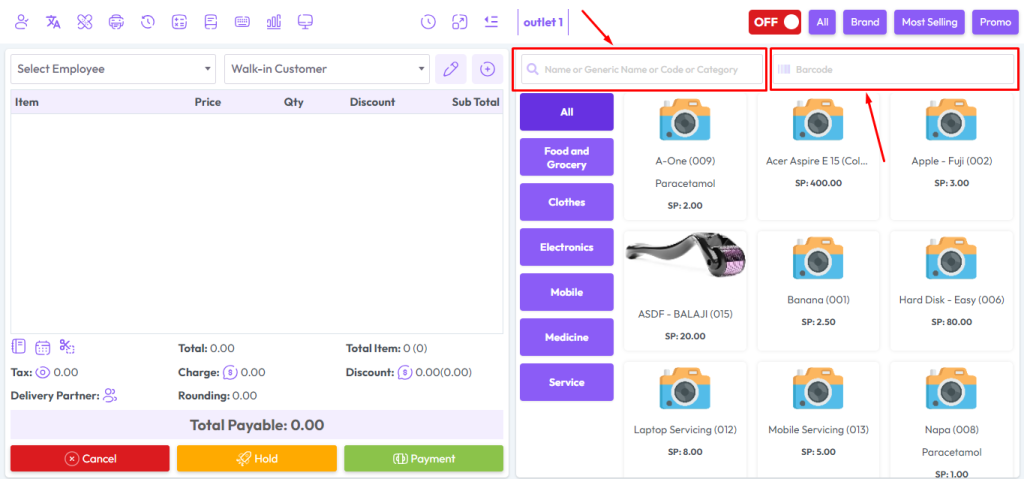Add Banana (001) product

point(818,291)
